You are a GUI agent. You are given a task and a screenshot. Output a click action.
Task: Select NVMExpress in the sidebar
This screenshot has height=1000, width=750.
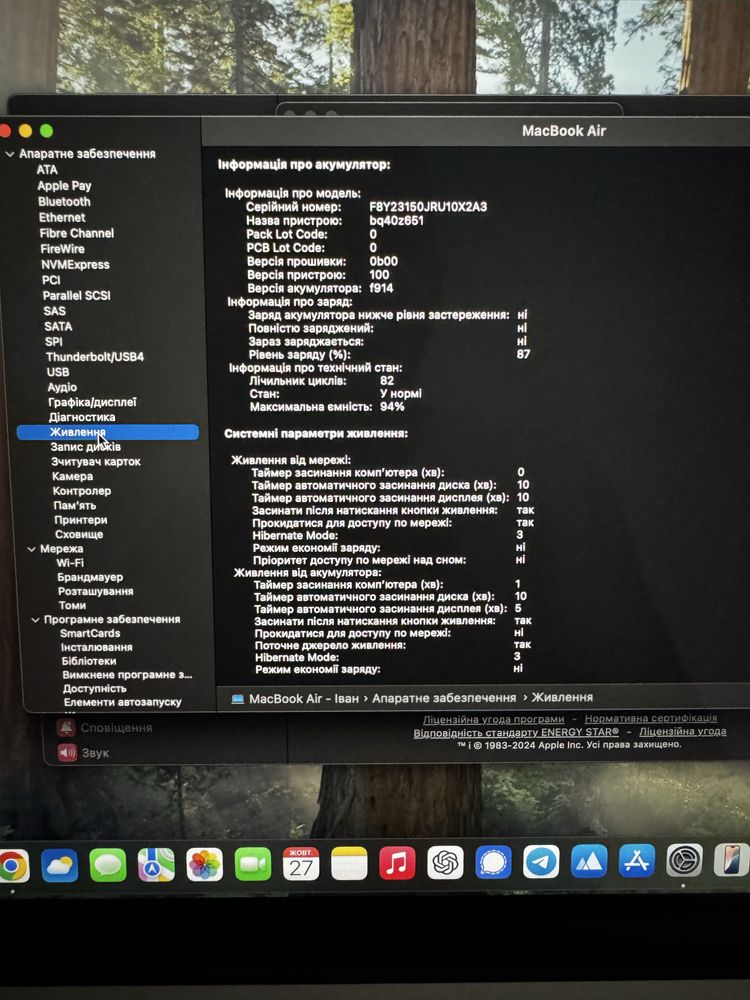(75, 264)
